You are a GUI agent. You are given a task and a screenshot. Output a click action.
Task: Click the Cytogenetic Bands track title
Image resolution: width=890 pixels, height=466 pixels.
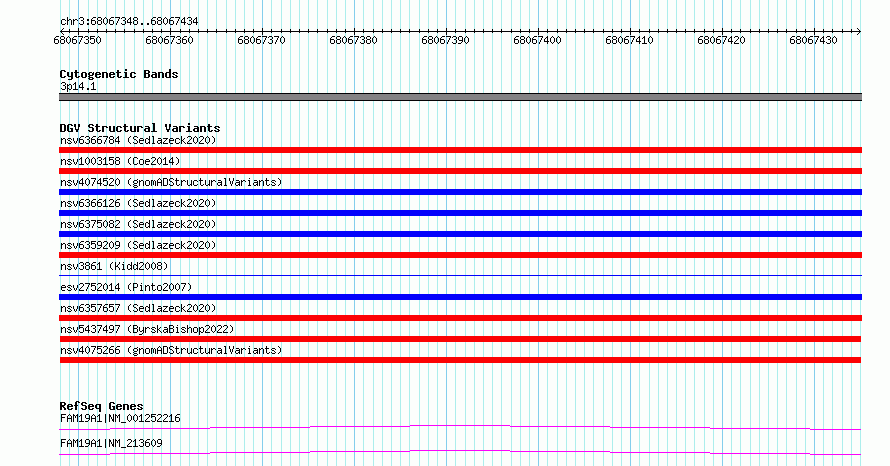(119, 74)
